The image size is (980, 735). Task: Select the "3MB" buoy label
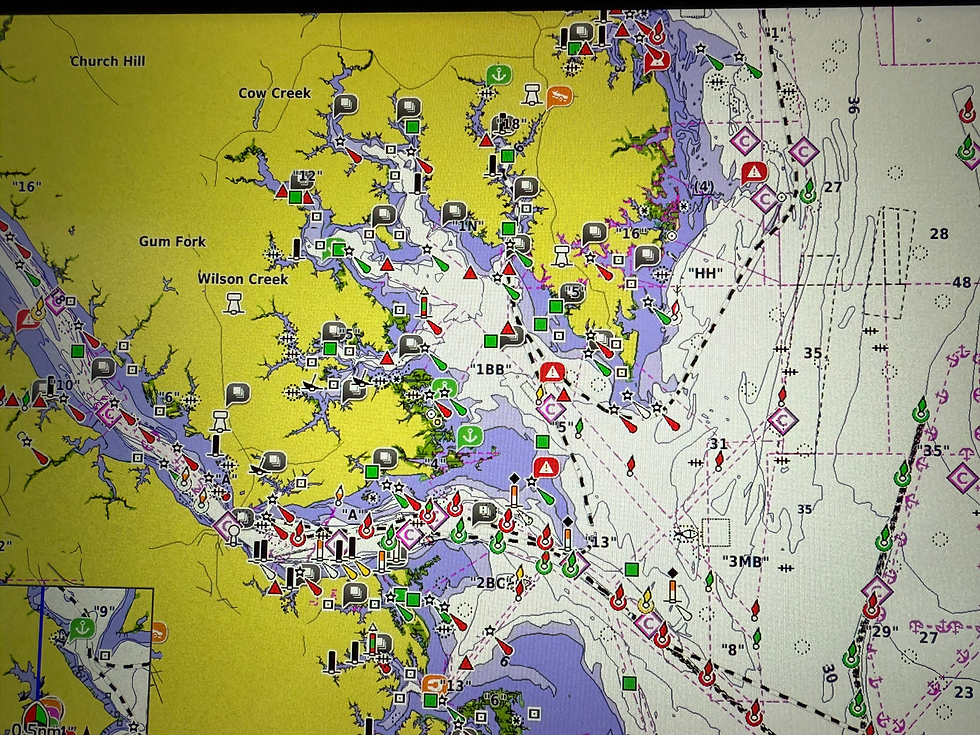[x=746, y=561]
